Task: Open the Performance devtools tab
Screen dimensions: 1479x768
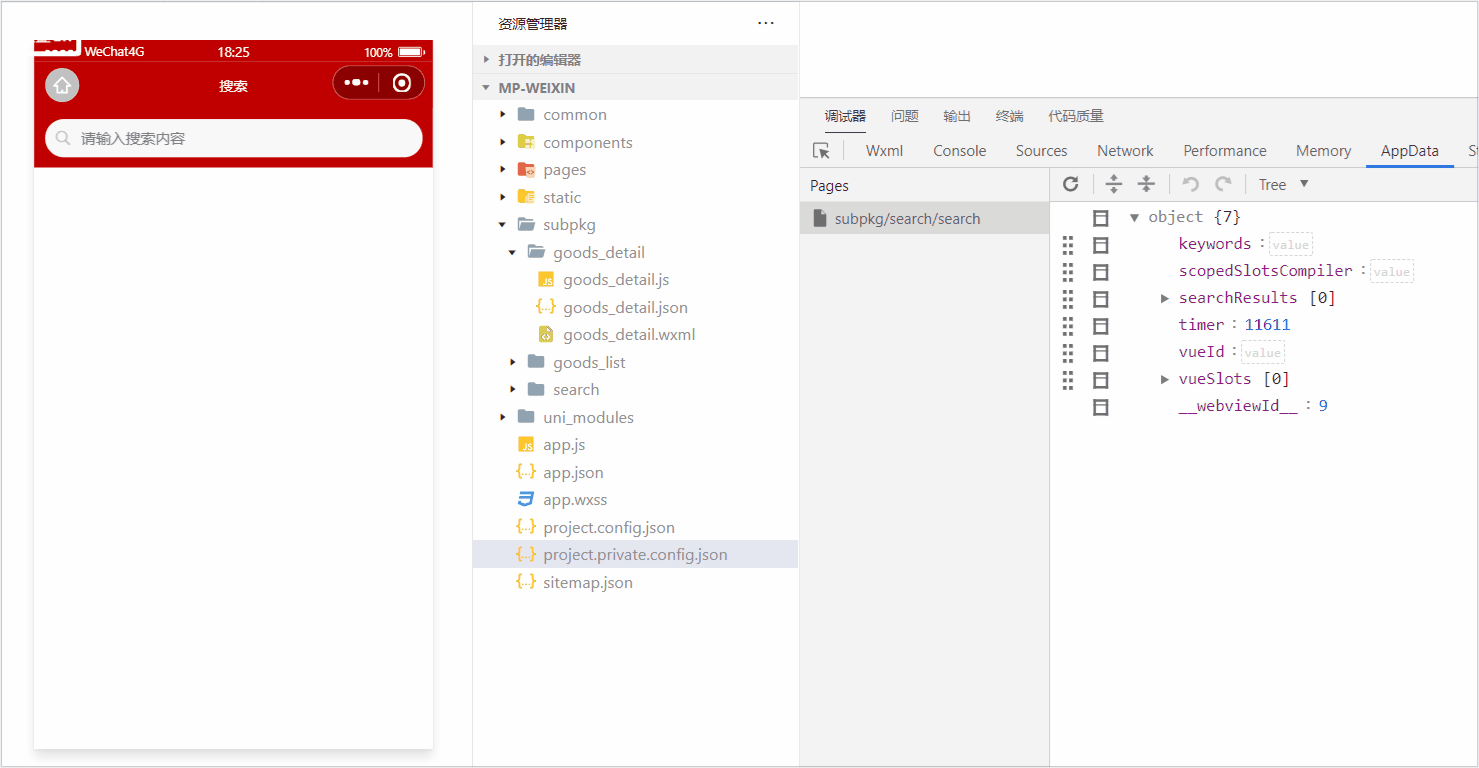Action: (x=1225, y=151)
